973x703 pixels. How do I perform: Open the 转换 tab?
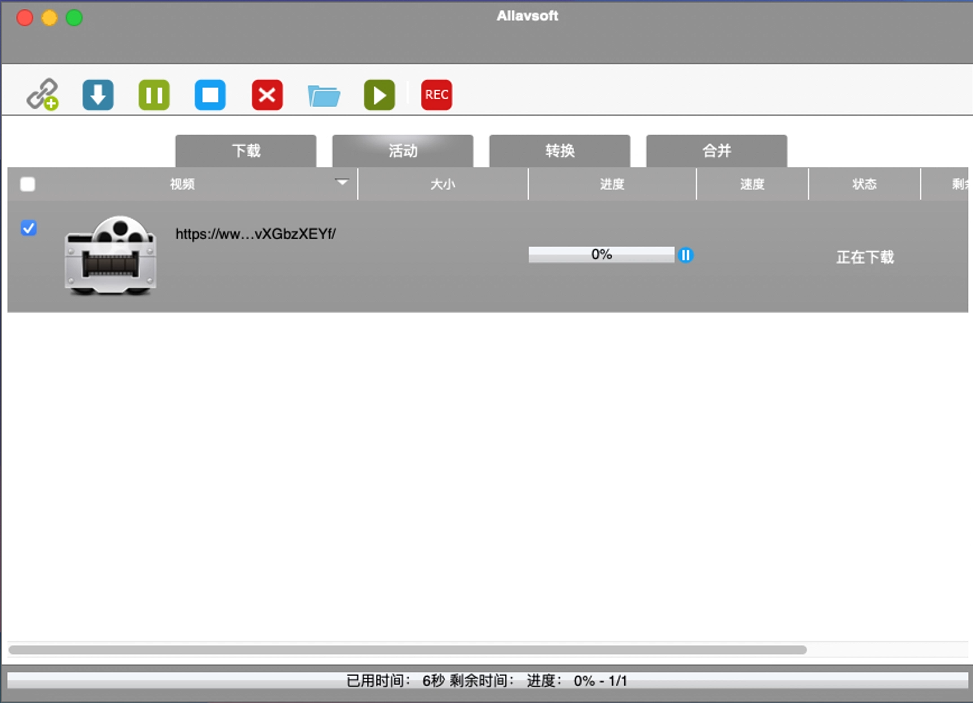pyautogui.click(x=559, y=151)
